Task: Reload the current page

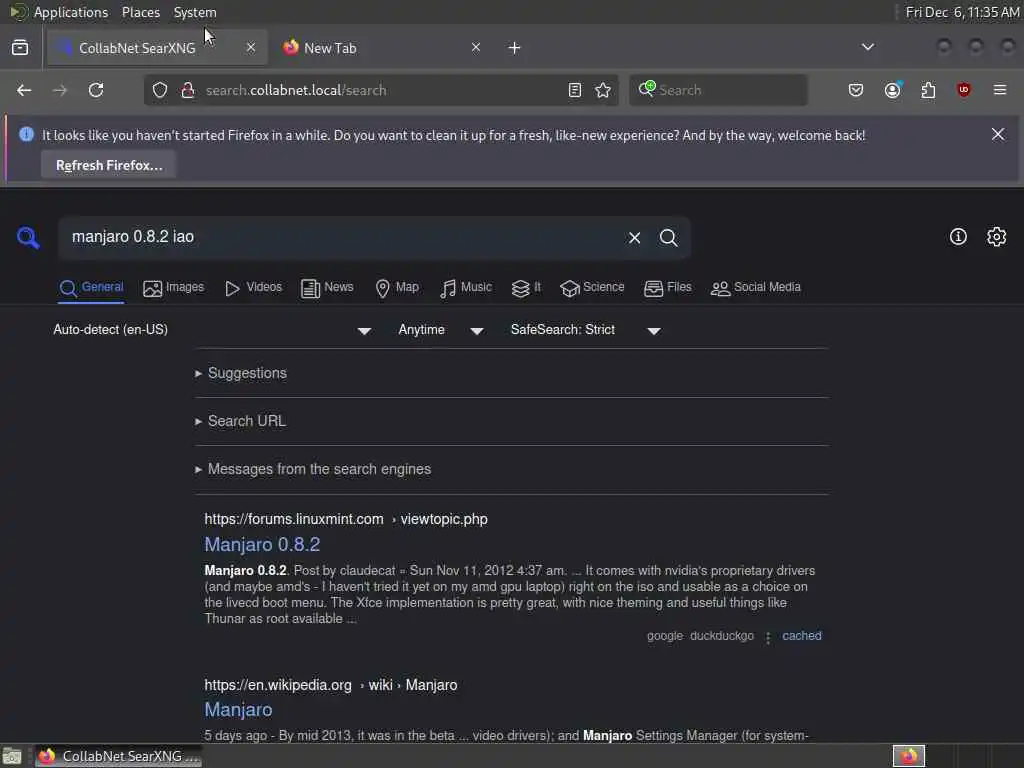Action: point(96,90)
